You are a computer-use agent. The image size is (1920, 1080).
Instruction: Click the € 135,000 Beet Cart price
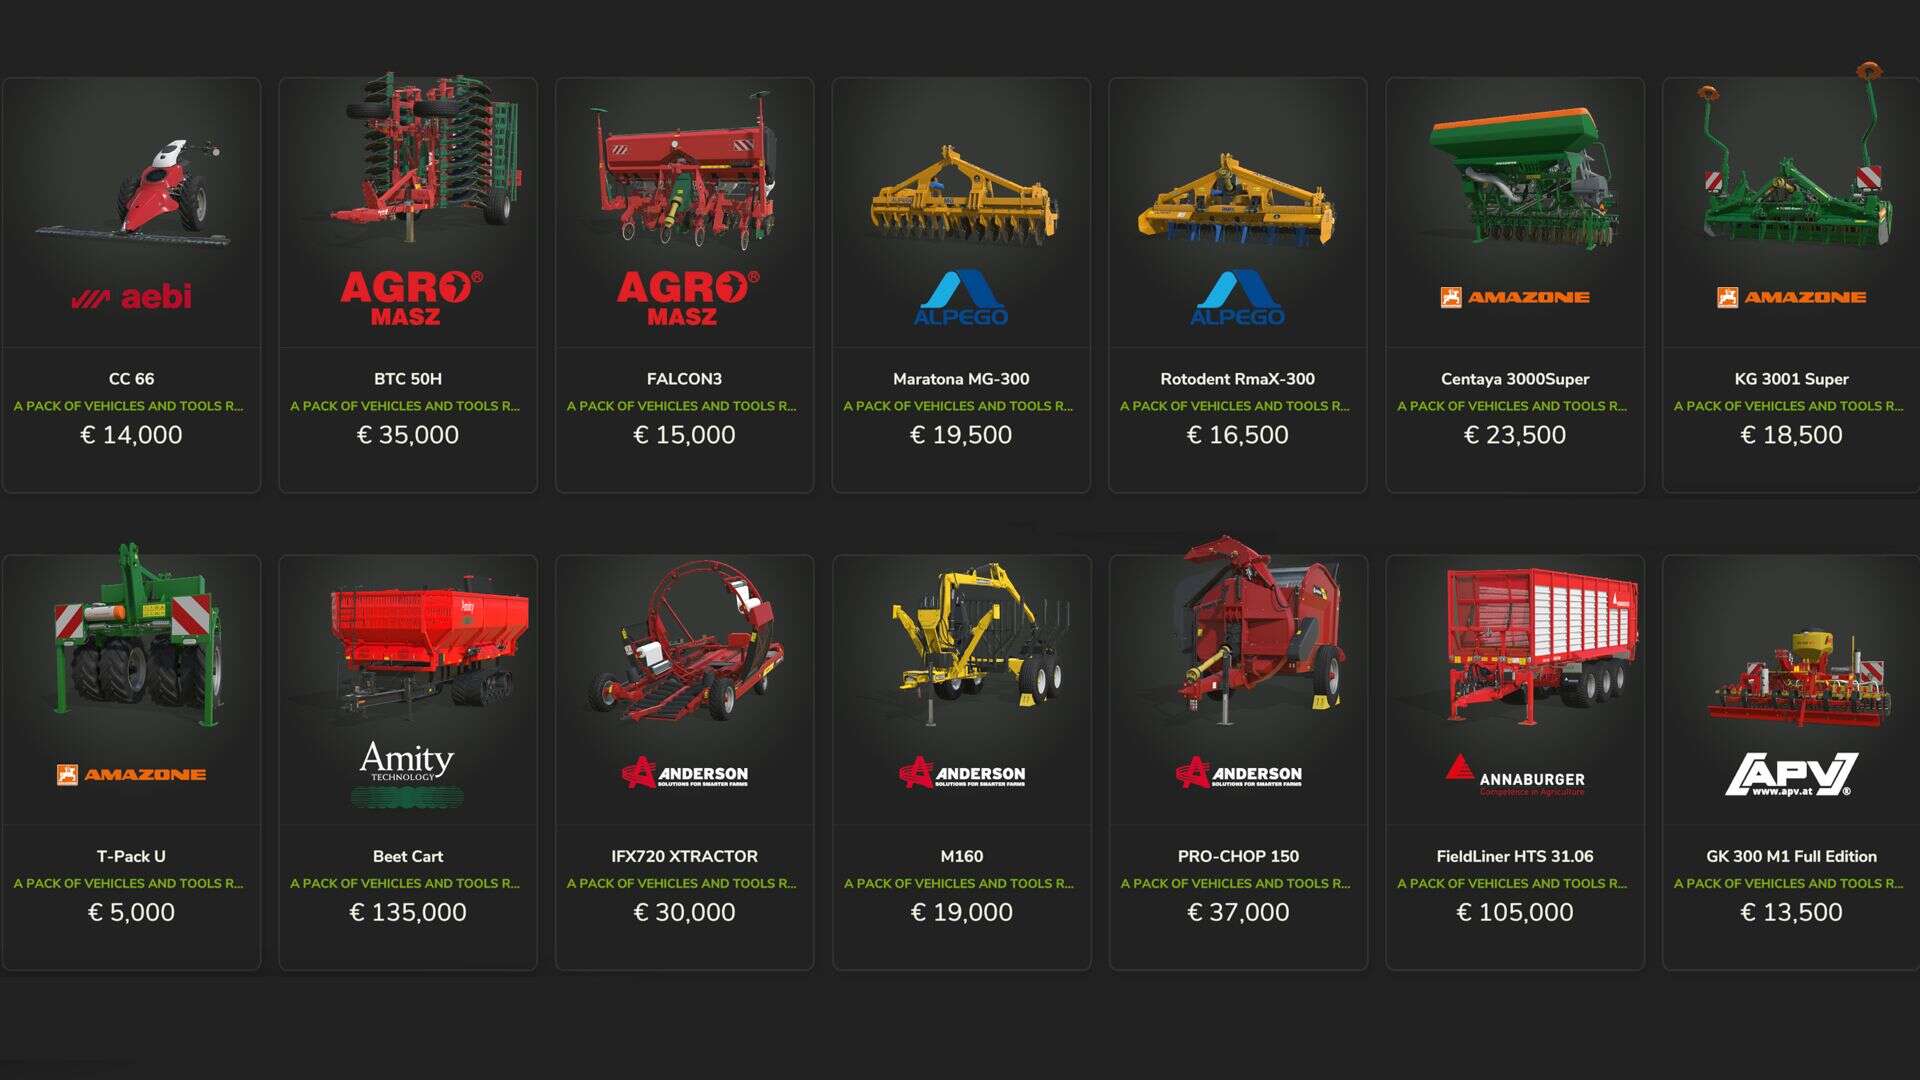click(408, 912)
